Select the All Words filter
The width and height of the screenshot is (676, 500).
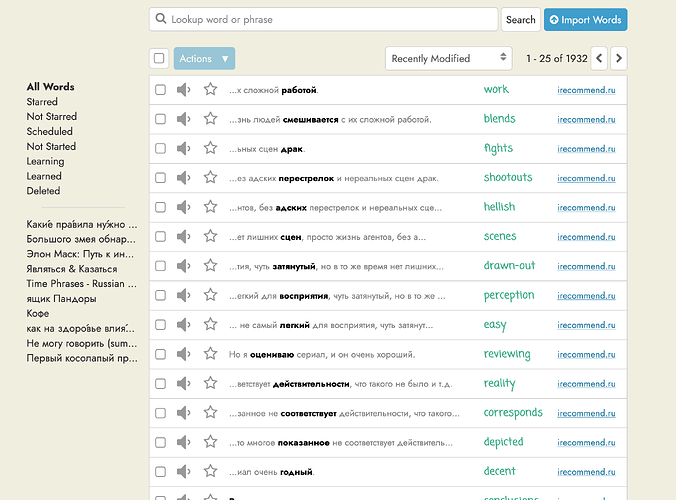[50, 87]
